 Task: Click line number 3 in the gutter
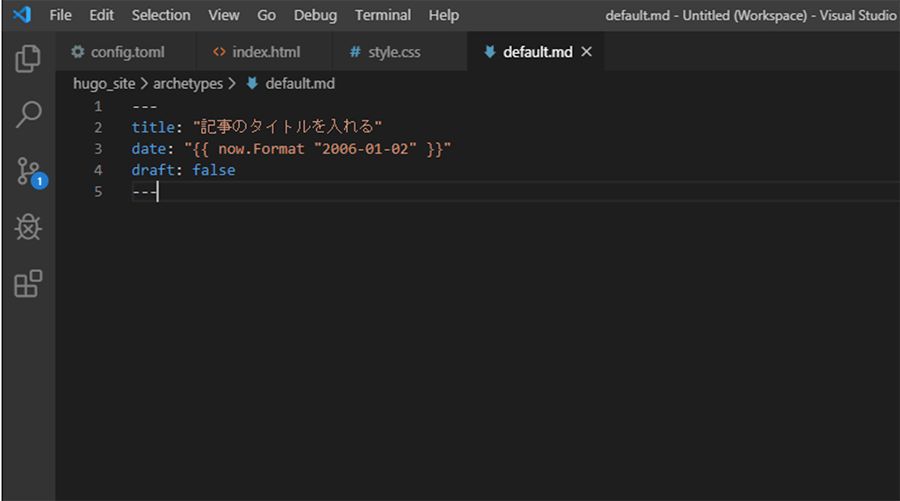tap(97, 148)
